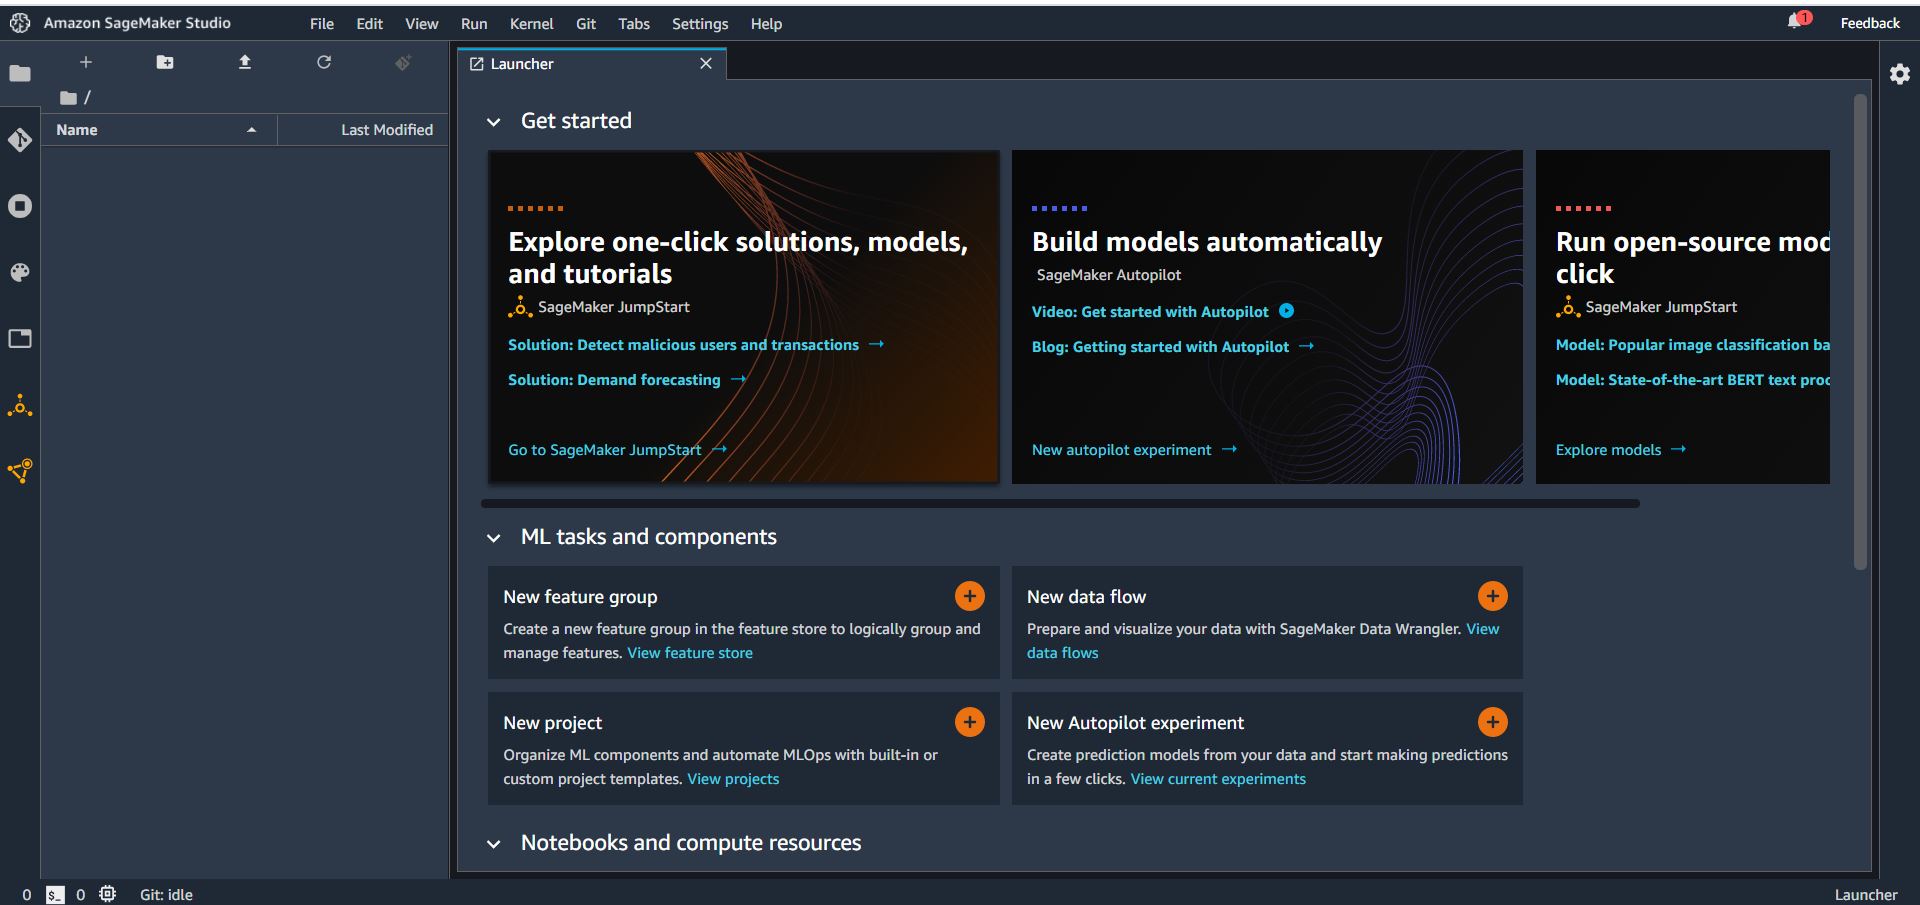The height and width of the screenshot is (905, 1920).
Task: Open the Tabs menu
Action: (634, 23)
